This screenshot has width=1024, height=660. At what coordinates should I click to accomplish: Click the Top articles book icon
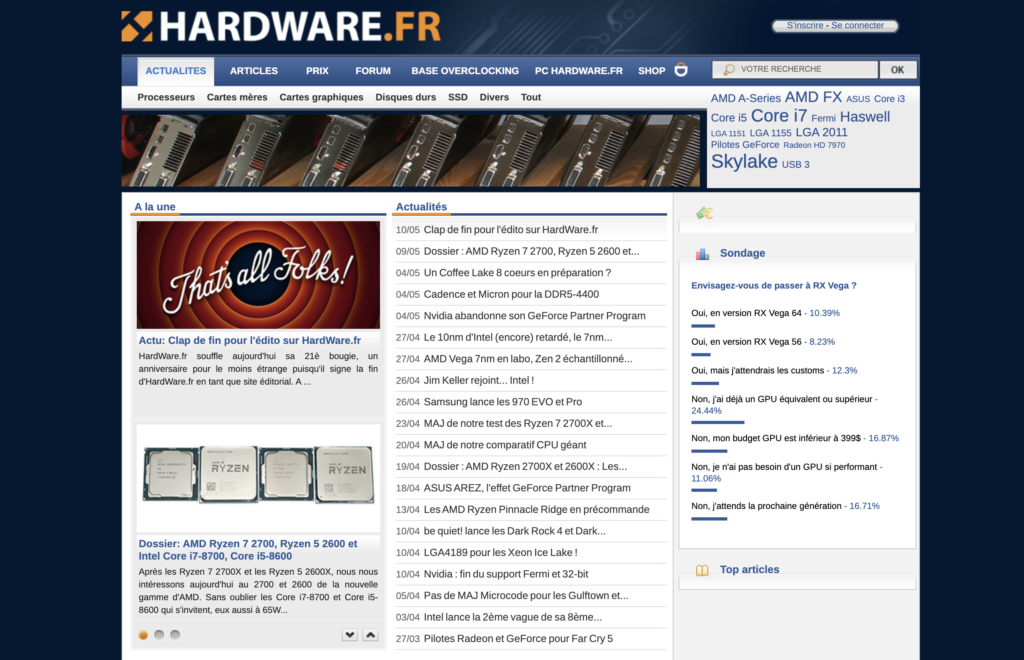702,570
